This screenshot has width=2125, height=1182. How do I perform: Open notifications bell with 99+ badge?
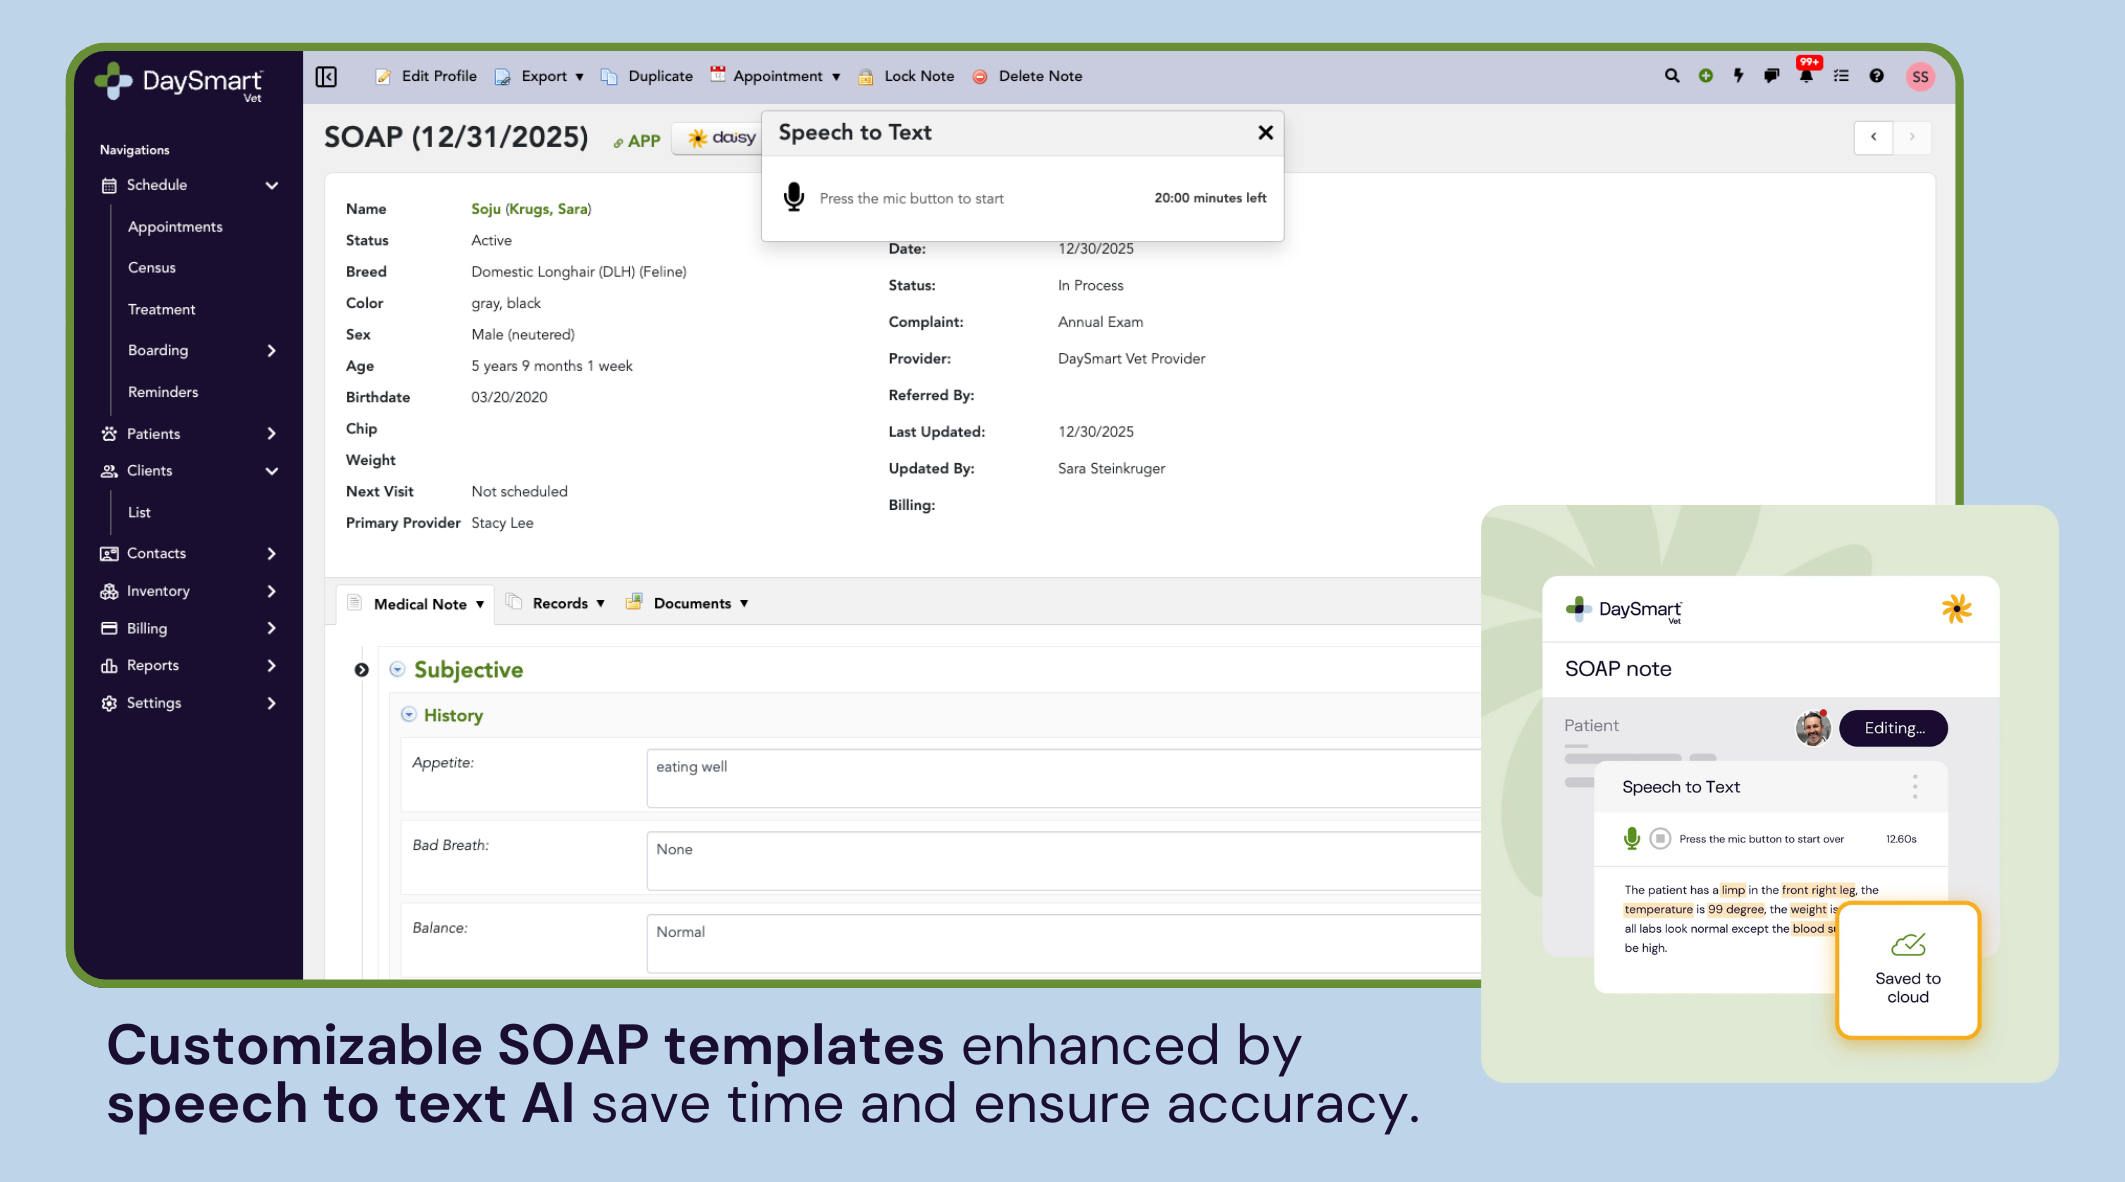click(x=1806, y=76)
